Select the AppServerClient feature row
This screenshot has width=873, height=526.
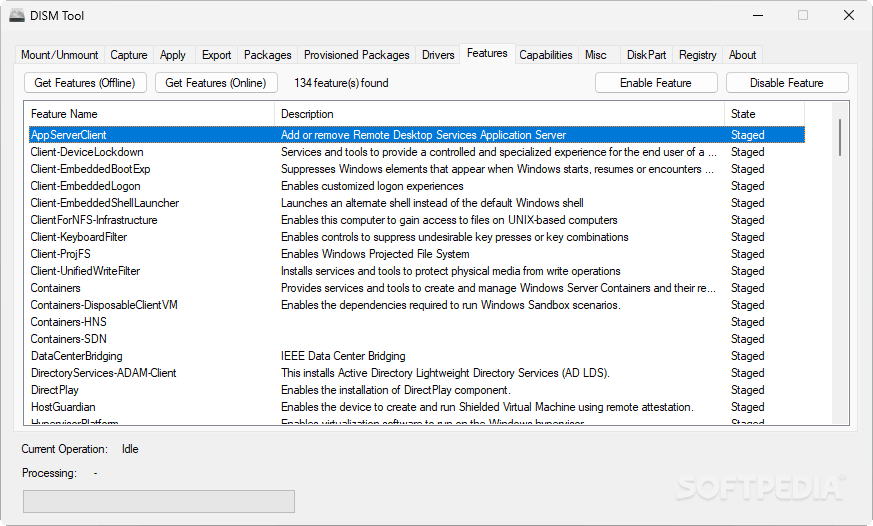(416, 135)
